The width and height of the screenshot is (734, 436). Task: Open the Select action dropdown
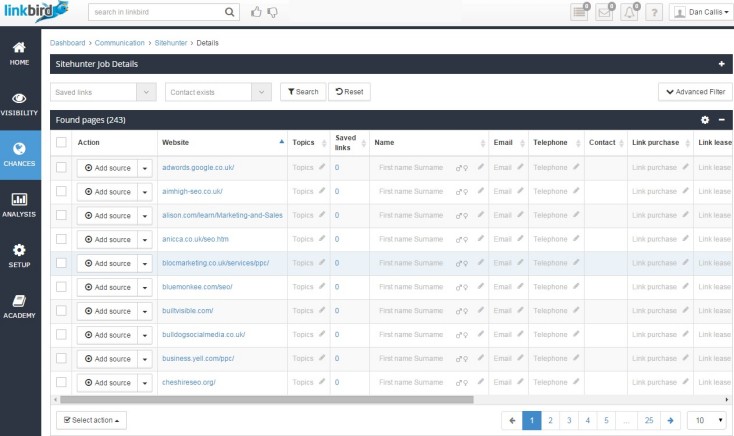[91, 420]
